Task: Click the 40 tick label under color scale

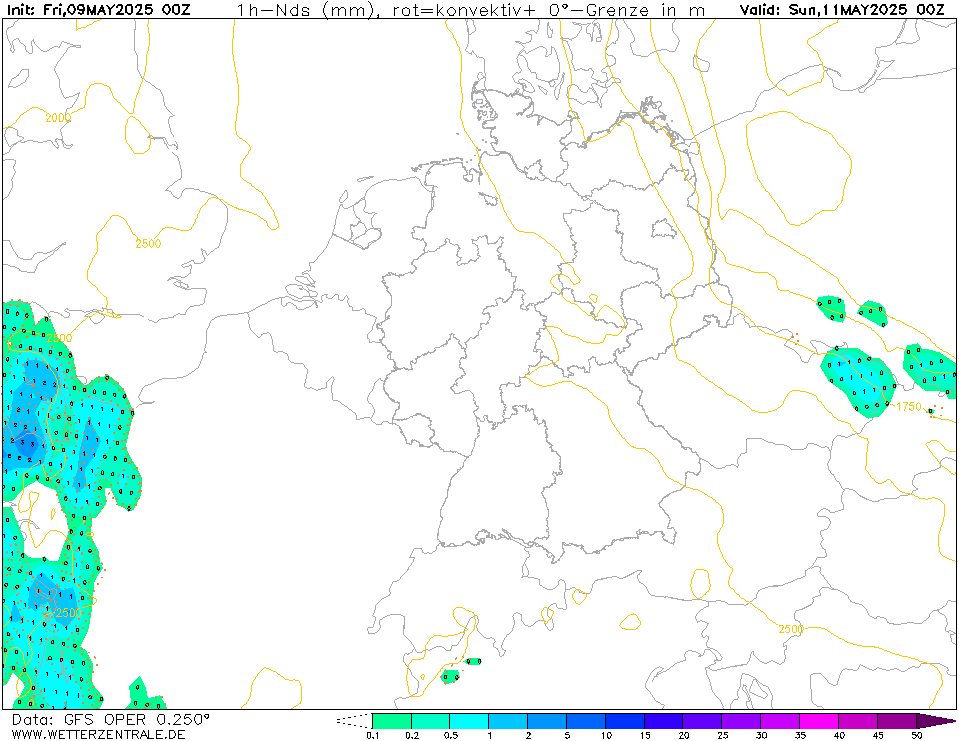Action: [x=839, y=735]
